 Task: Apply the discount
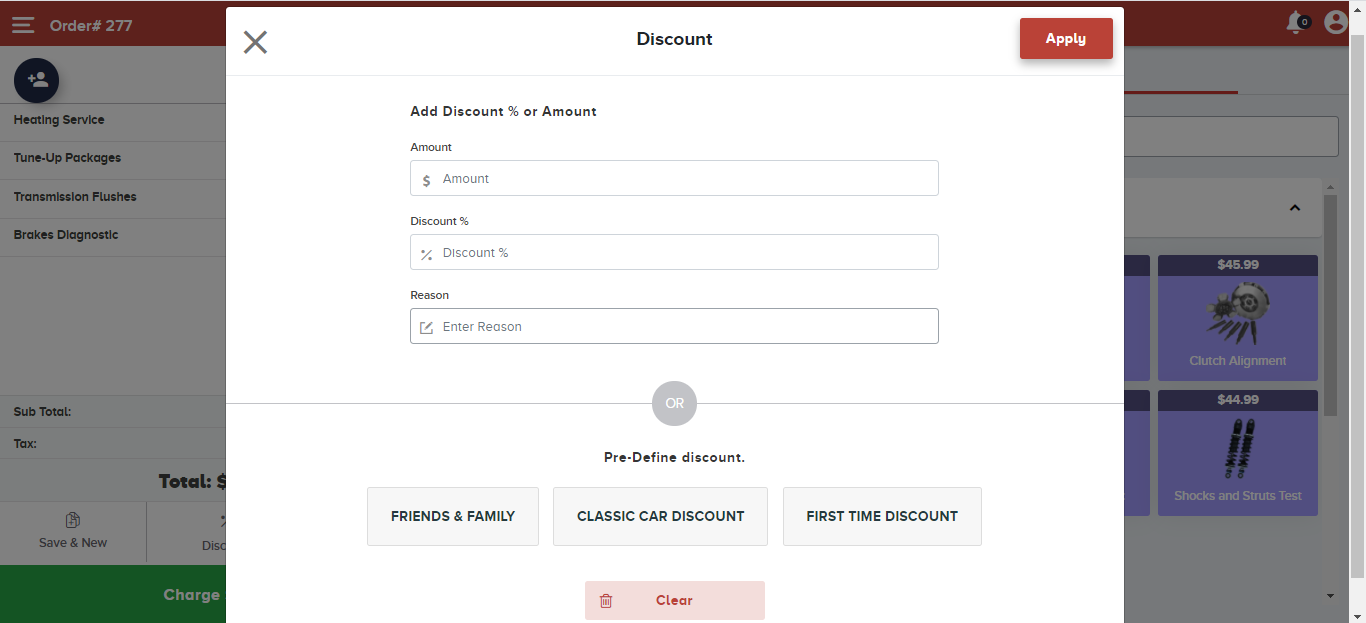1066,39
